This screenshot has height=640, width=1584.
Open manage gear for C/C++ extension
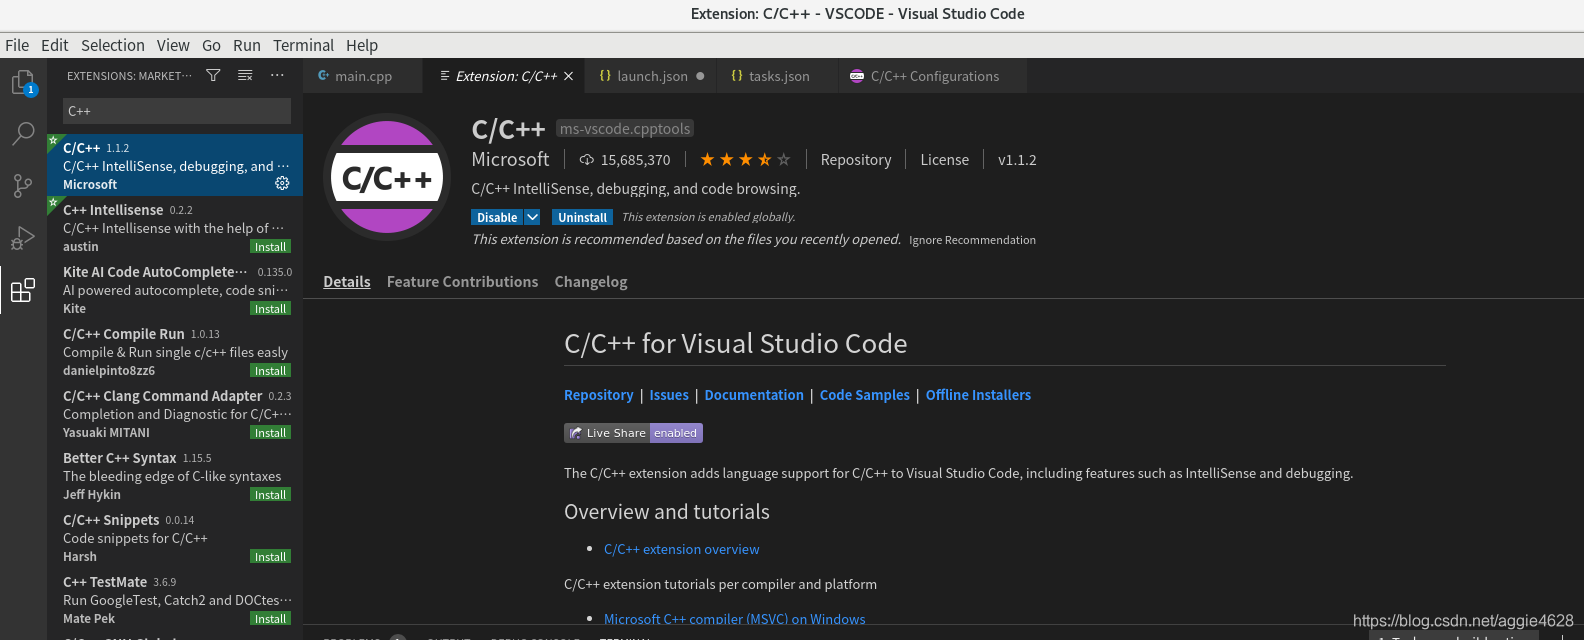pos(282,184)
